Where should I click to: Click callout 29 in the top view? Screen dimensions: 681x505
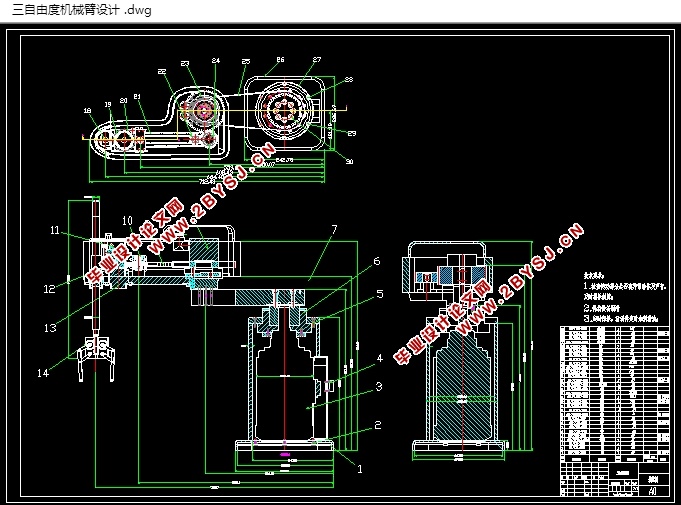click(352, 133)
